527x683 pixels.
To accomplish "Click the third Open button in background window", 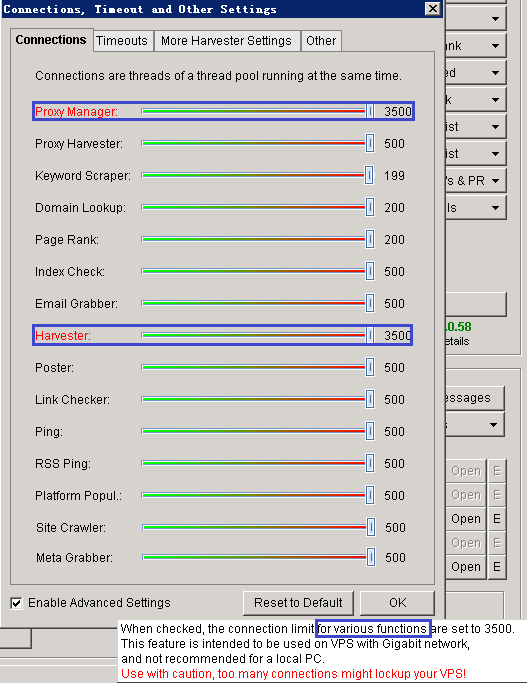I will pos(465,519).
